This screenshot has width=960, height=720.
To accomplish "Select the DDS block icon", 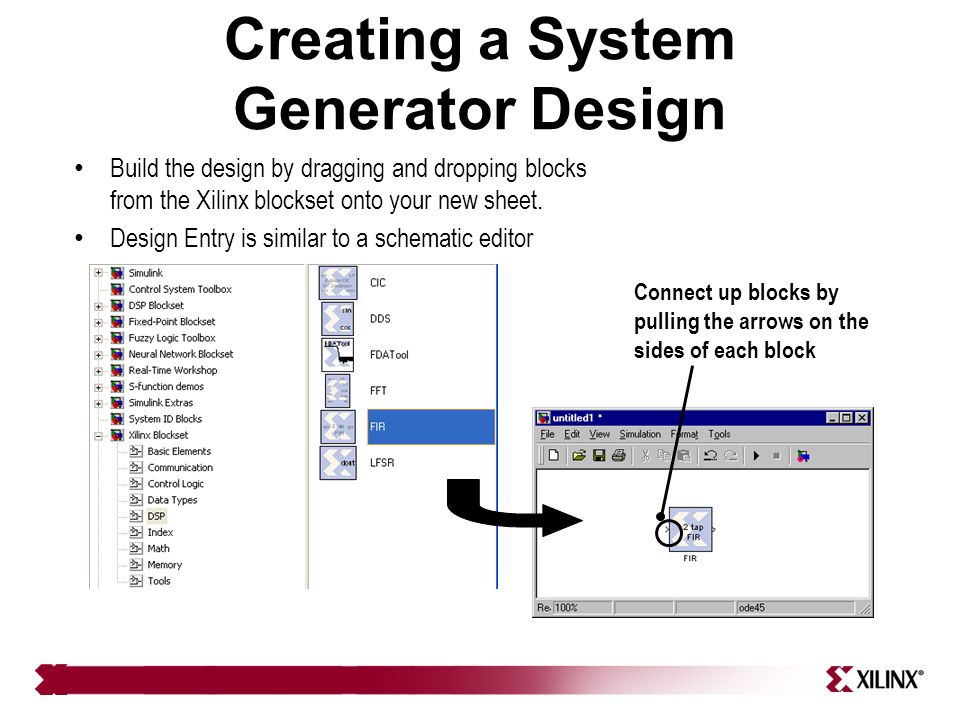I will coord(337,318).
